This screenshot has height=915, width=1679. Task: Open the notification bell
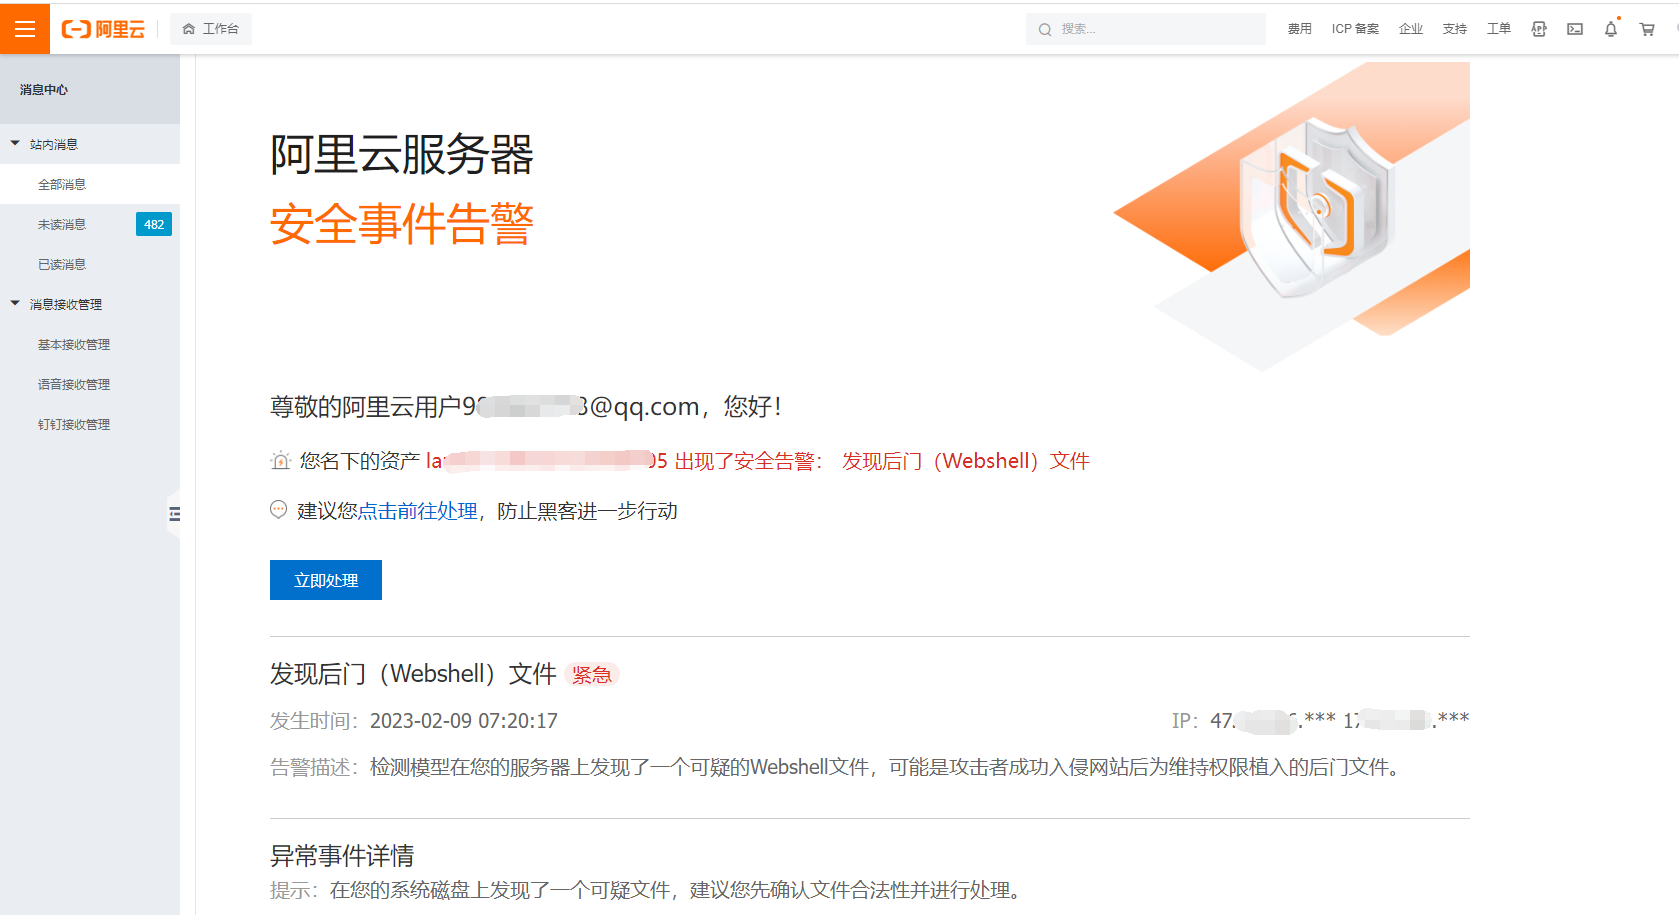[x=1611, y=29]
